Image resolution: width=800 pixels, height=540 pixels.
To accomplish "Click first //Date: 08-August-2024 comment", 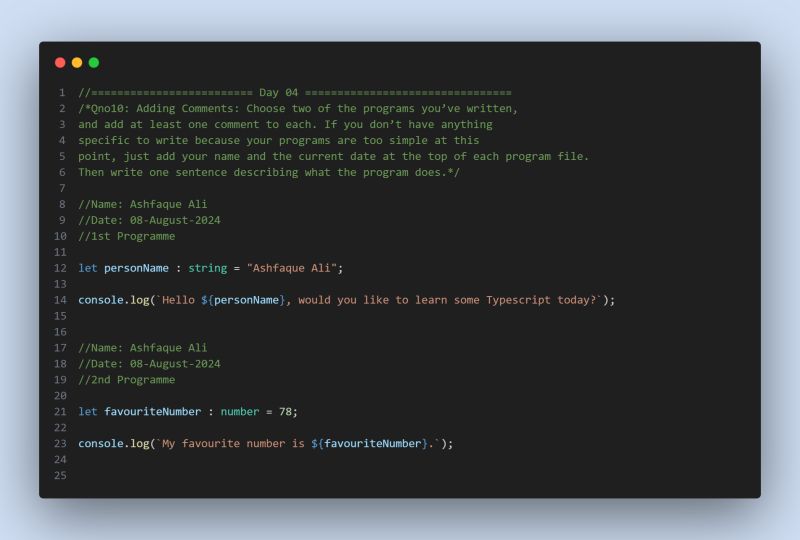I will point(149,220).
